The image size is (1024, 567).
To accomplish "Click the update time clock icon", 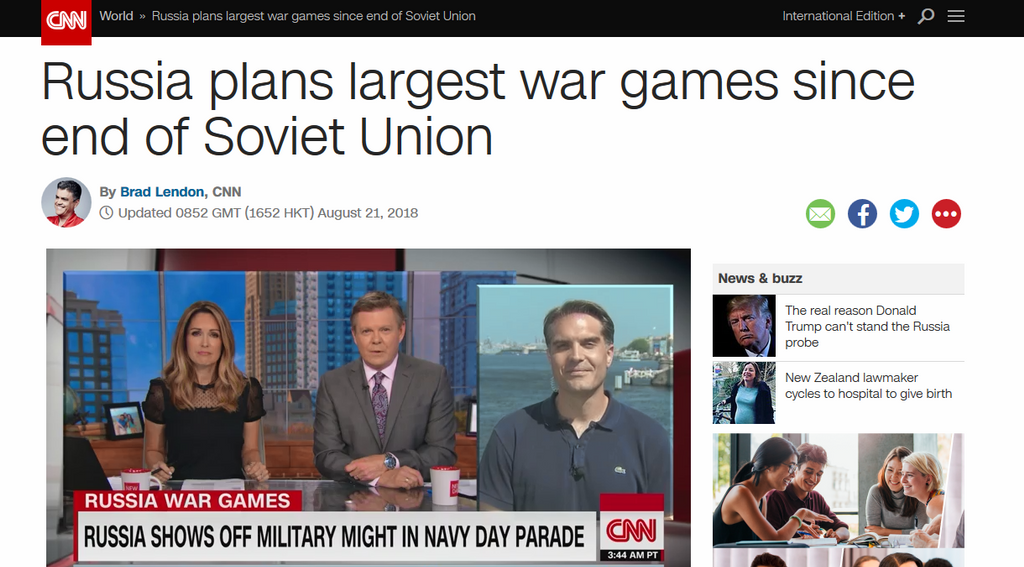I will pos(106,213).
